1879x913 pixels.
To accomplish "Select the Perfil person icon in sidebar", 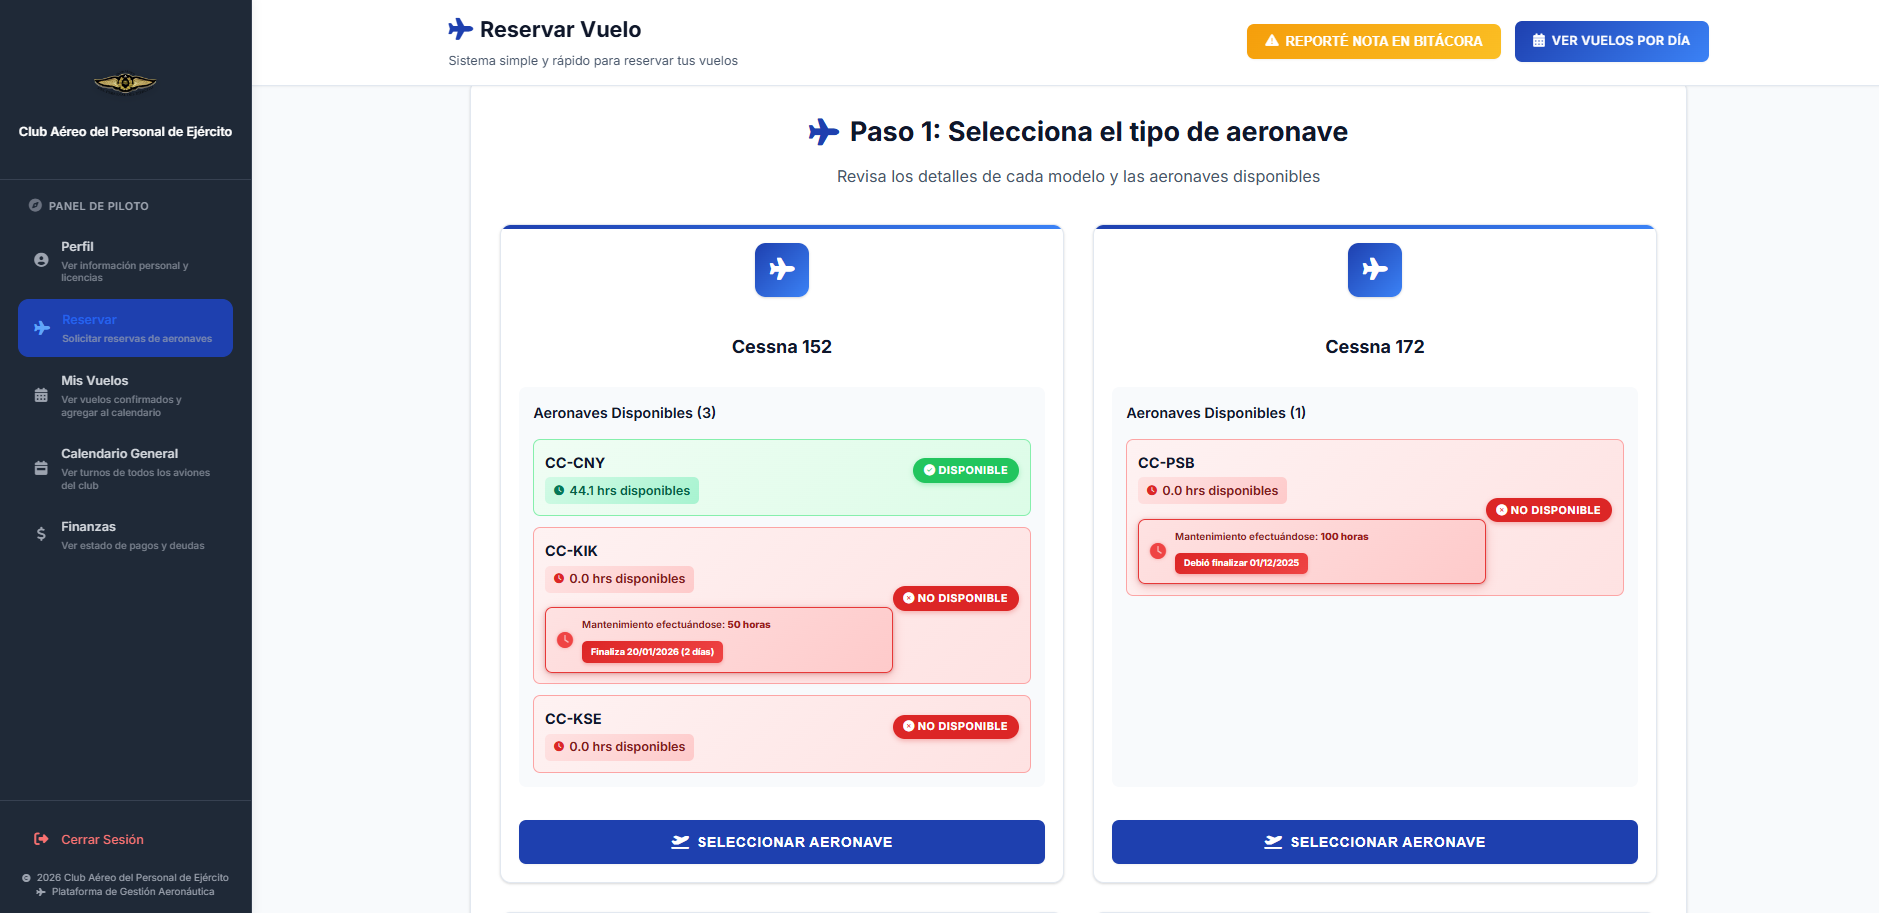I will coord(40,260).
